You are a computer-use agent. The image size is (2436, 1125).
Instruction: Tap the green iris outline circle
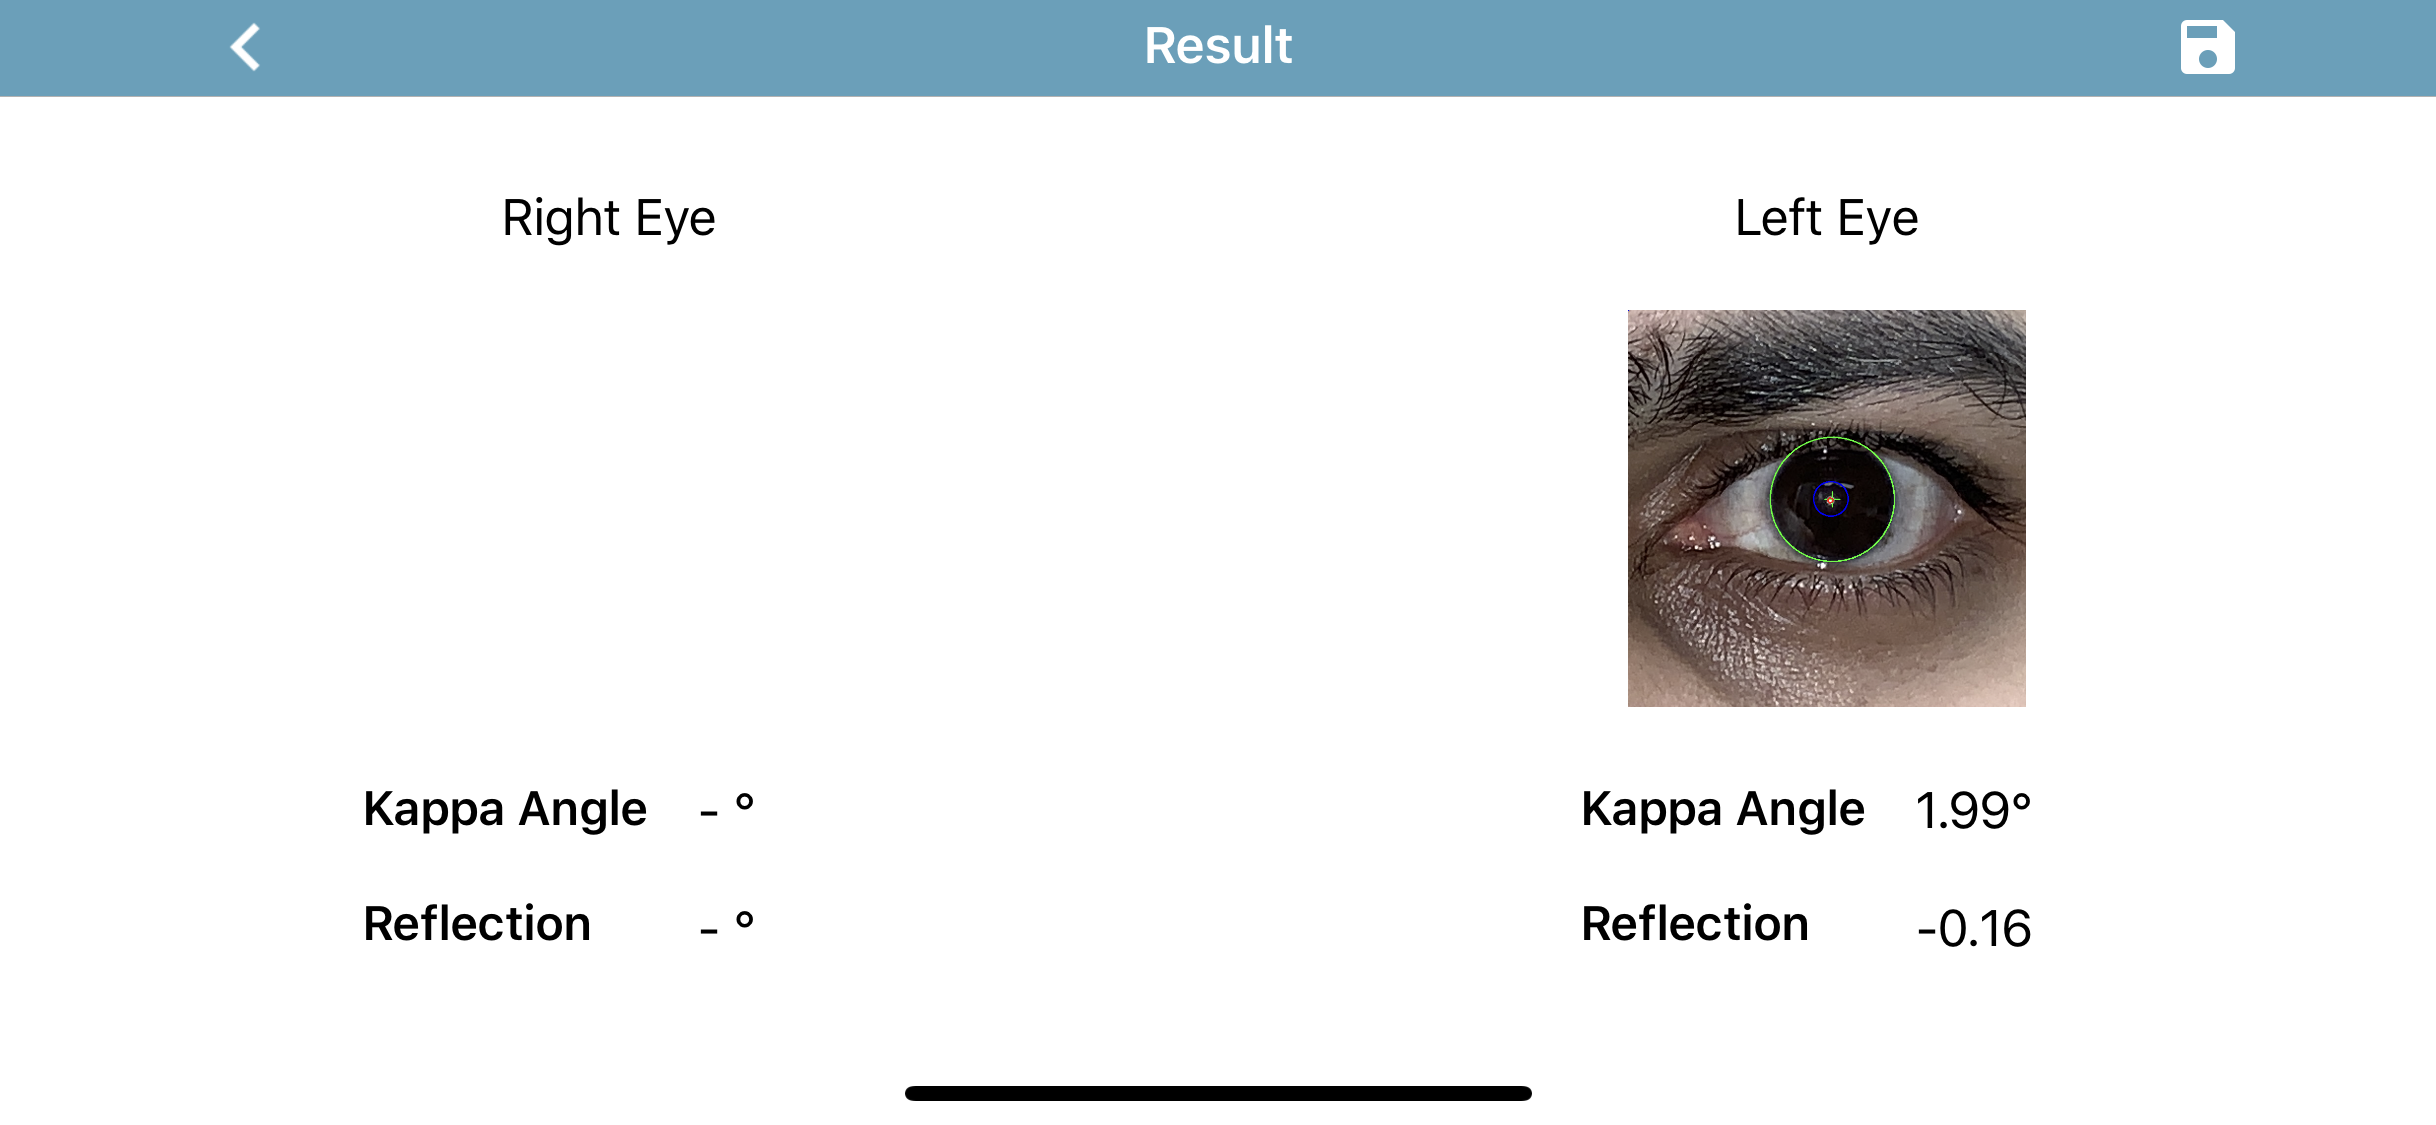click(x=1771, y=500)
